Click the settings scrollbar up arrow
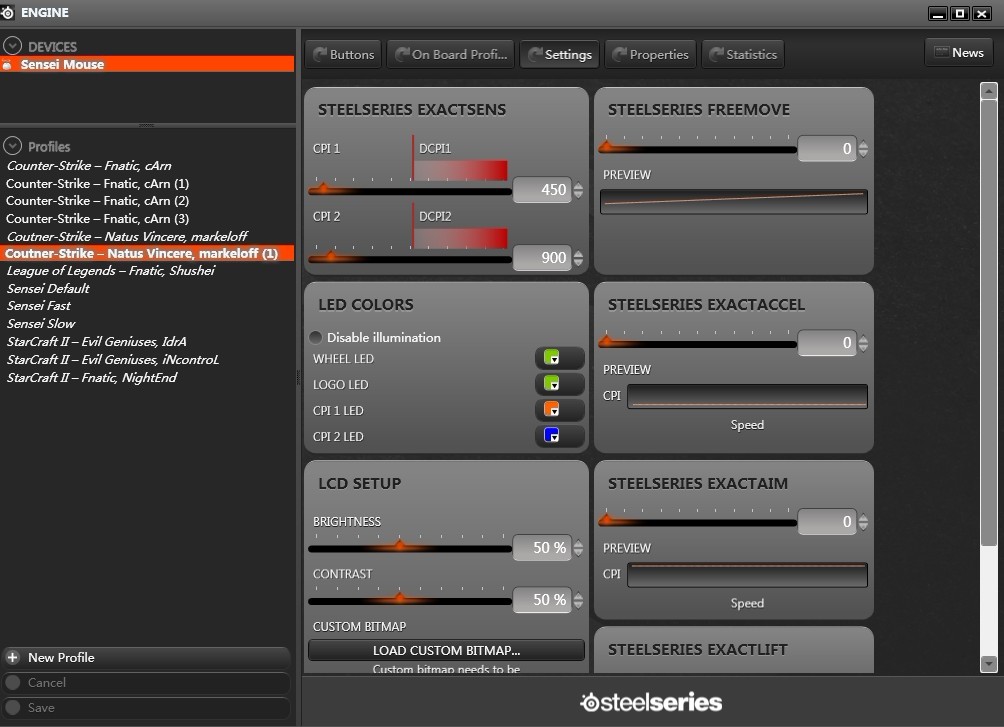The height and width of the screenshot is (727, 1004). [989, 91]
